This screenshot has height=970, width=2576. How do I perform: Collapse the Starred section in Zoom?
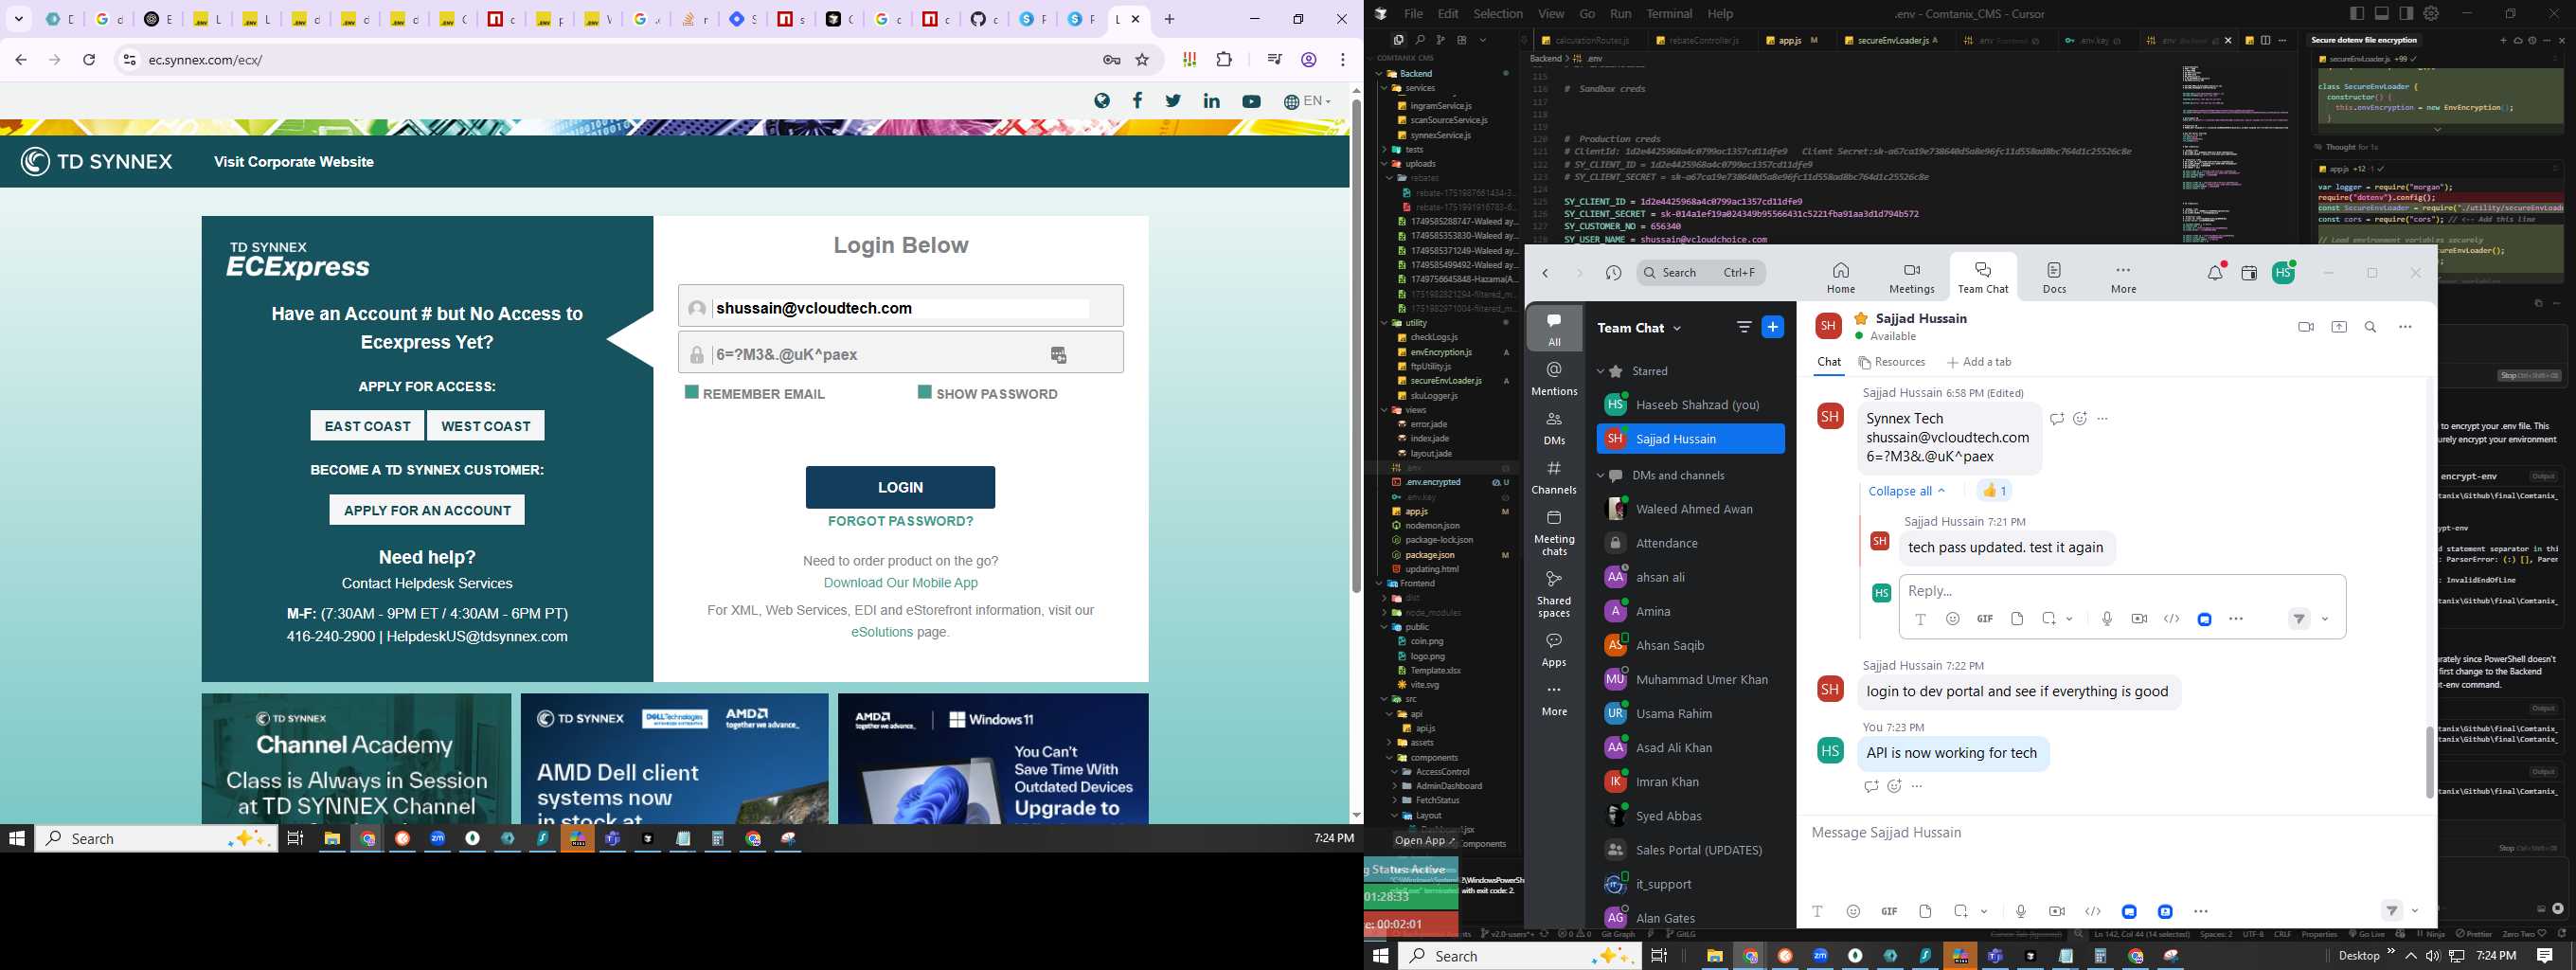click(1601, 371)
